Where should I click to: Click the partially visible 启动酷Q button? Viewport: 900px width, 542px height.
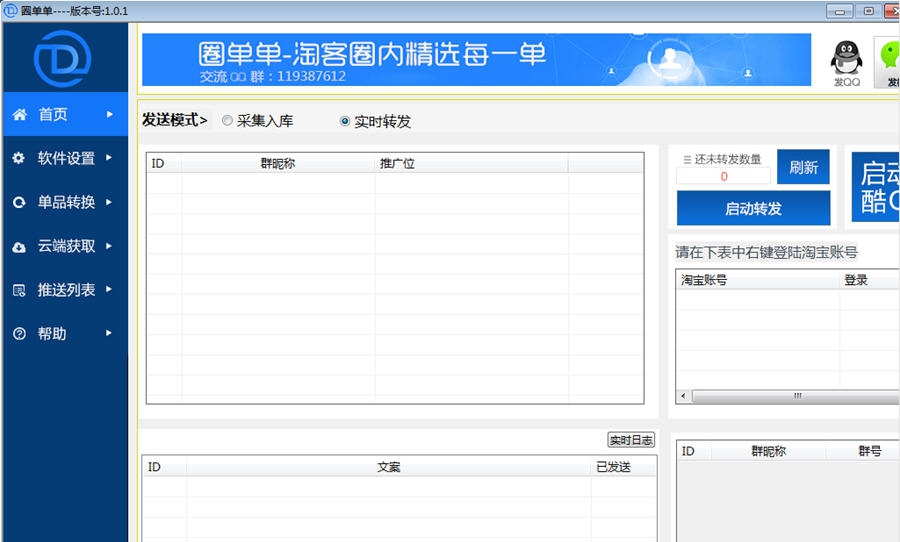[876, 187]
